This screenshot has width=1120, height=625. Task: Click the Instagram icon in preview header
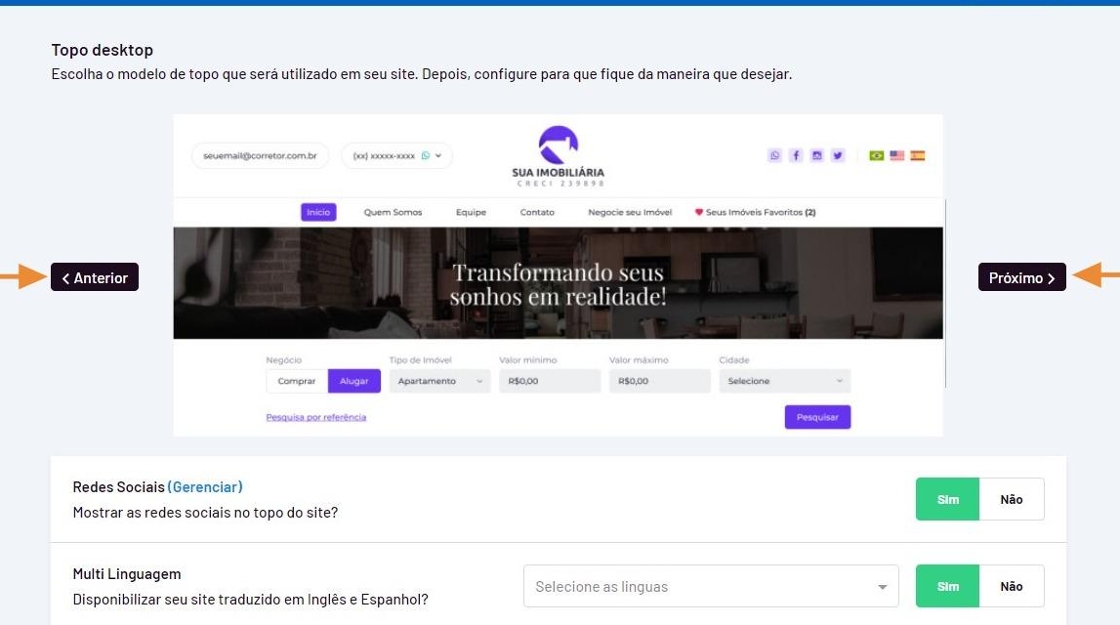point(816,155)
